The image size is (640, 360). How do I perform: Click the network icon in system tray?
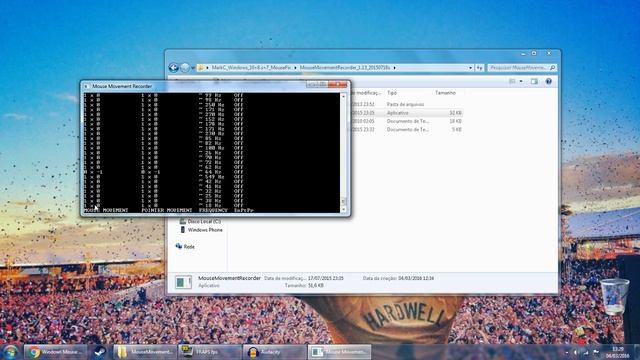pos(586,352)
